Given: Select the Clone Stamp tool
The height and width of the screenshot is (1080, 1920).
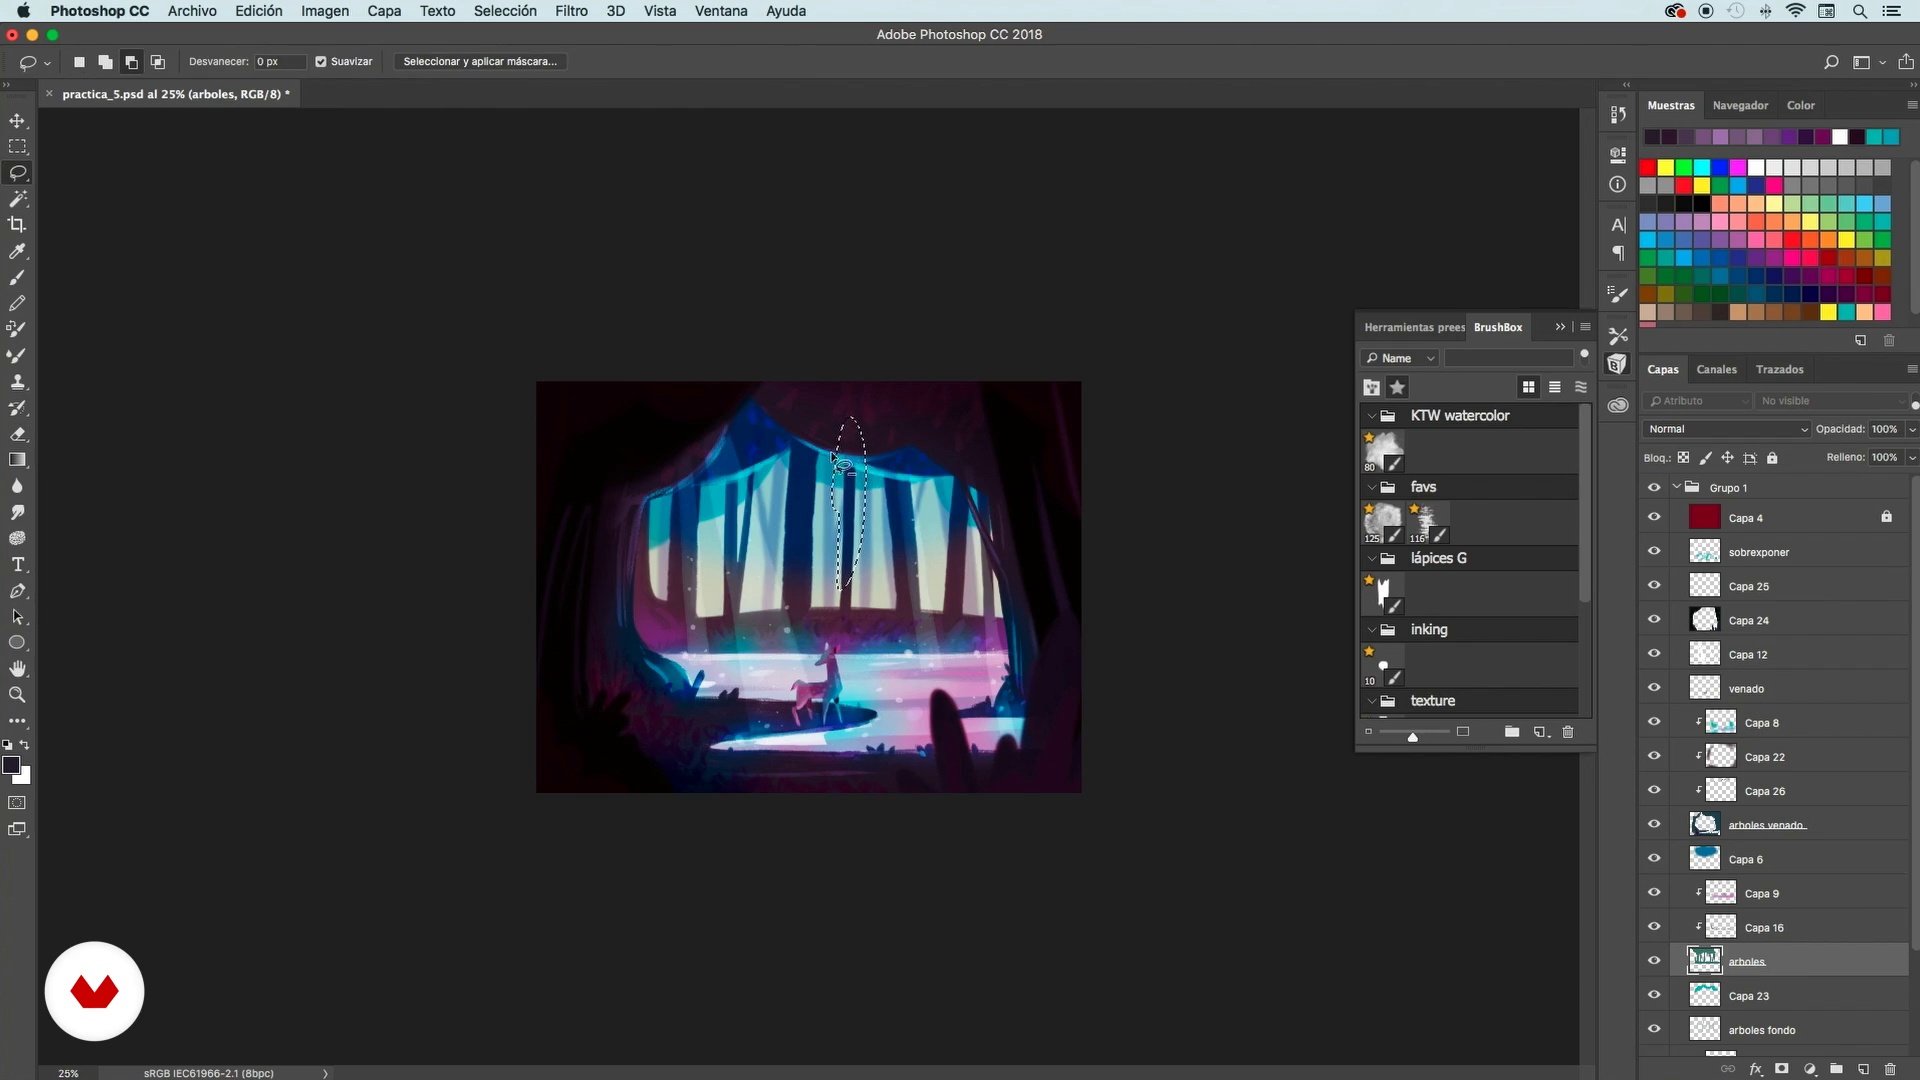Looking at the screenshot, I should coord(18,382).
